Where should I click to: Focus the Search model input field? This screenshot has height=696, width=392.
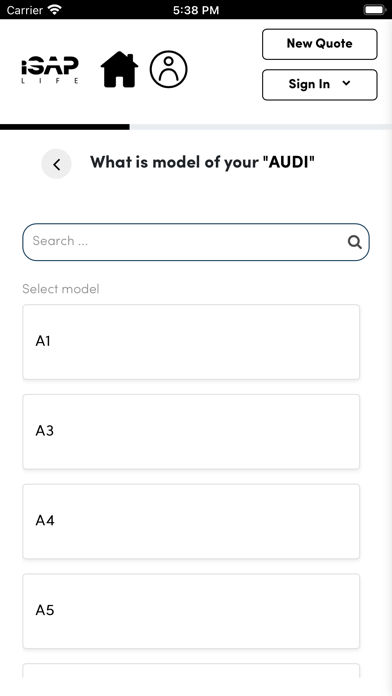tap(196, 242)
